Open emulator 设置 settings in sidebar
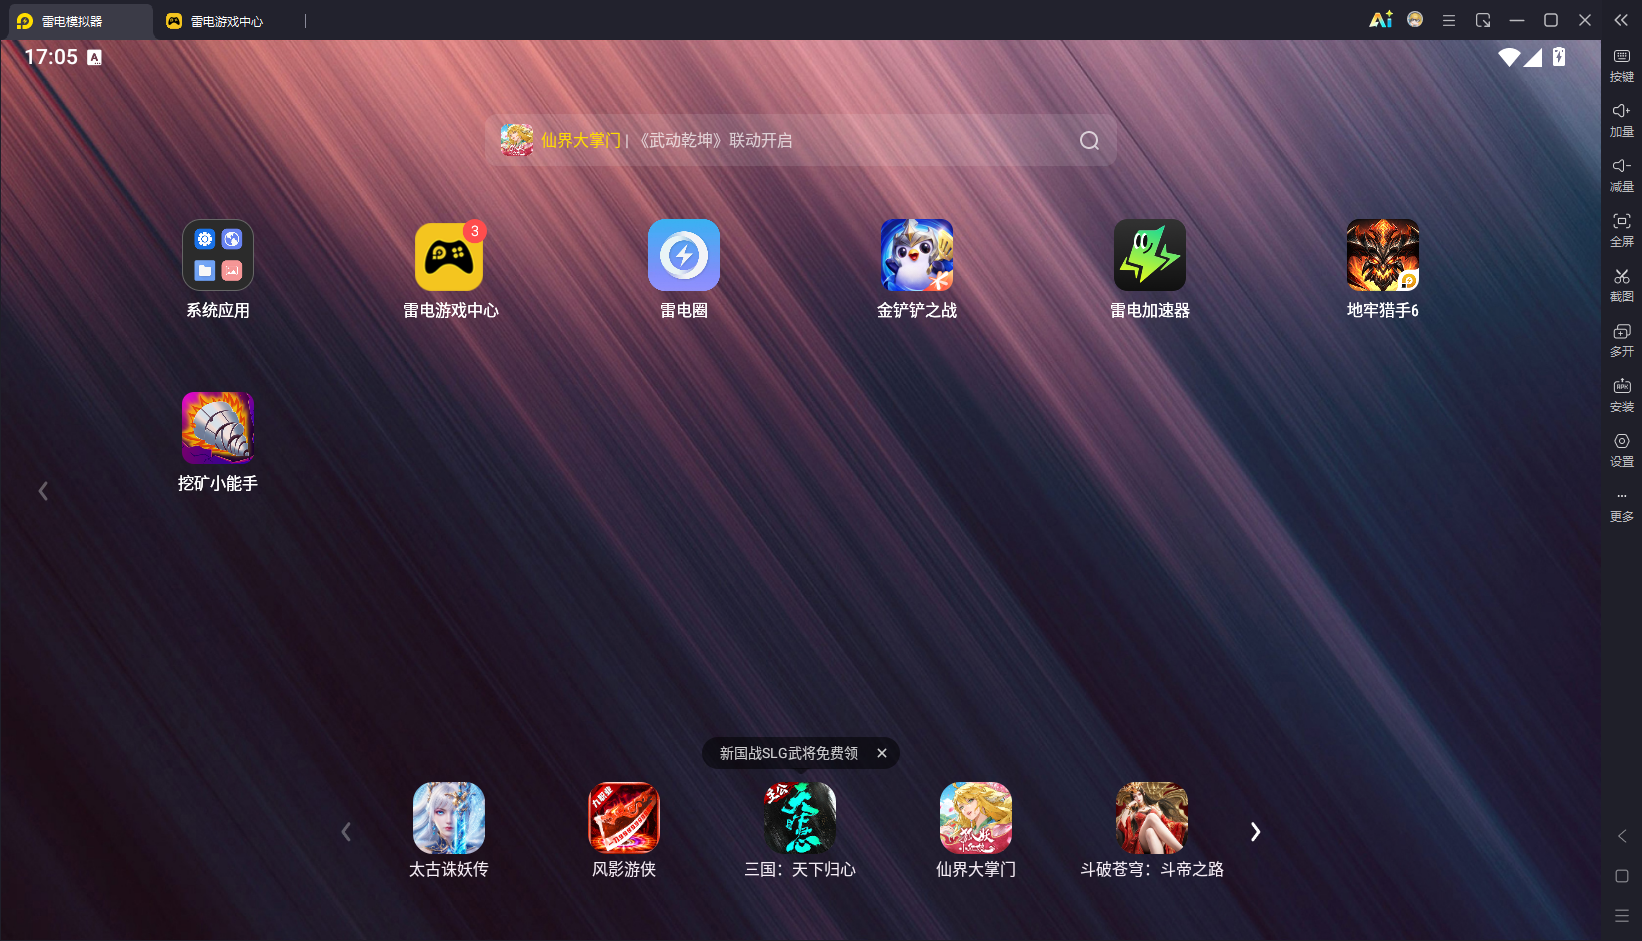The image size is (1642, 941). pos(1622,451)
